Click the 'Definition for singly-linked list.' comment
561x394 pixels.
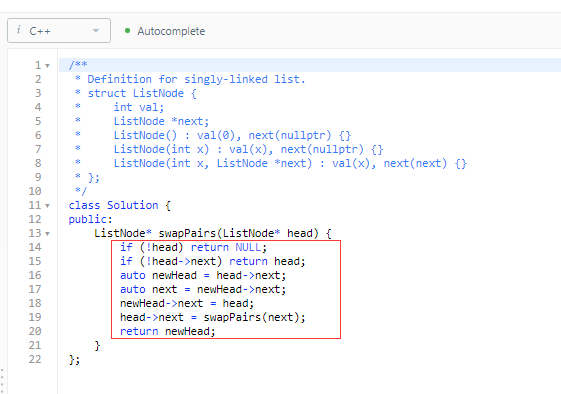(x=196, y=79)
